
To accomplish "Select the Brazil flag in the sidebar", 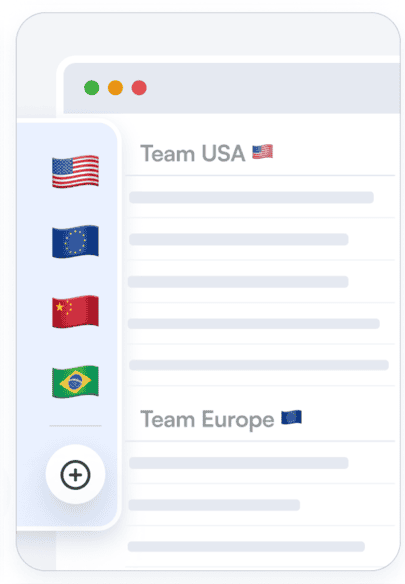I will point(76,381).
